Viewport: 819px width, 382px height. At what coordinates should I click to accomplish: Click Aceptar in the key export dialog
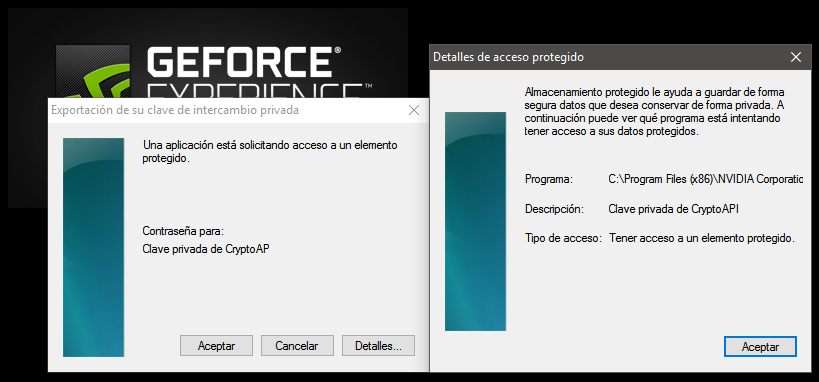(x=216, y=346)
